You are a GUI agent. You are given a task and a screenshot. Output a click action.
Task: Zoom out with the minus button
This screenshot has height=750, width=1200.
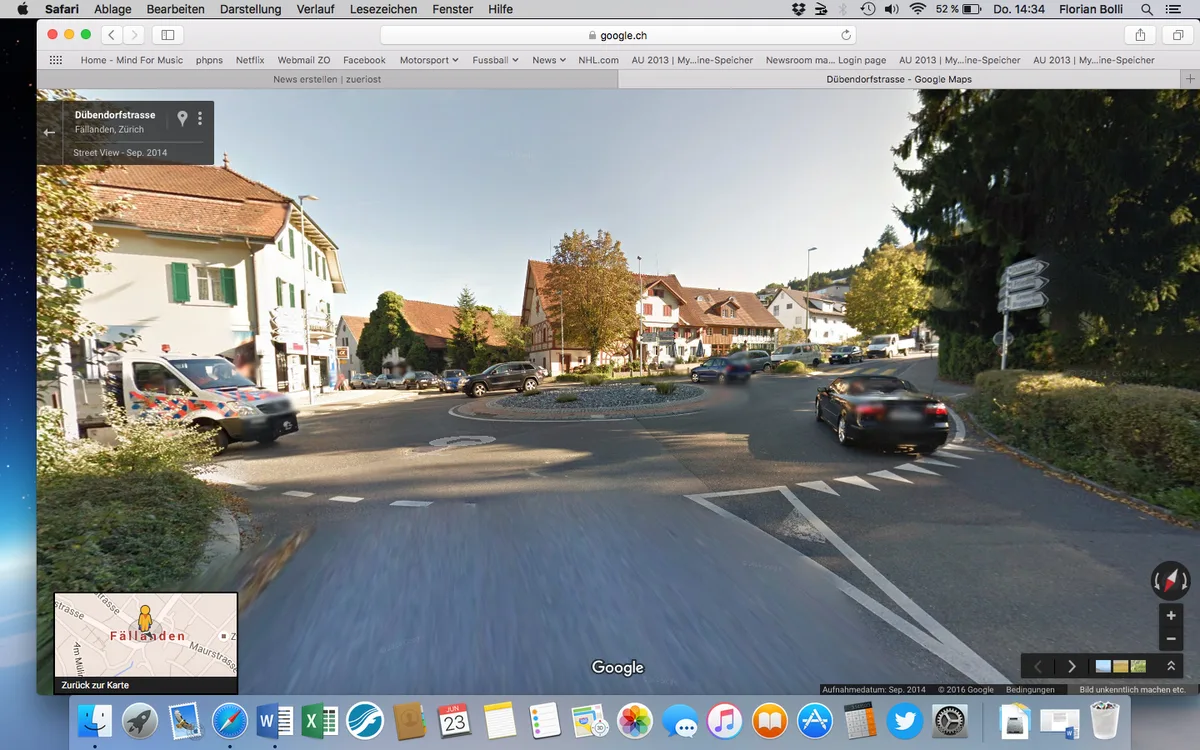pyautogui.click(x=1171, y=639)
